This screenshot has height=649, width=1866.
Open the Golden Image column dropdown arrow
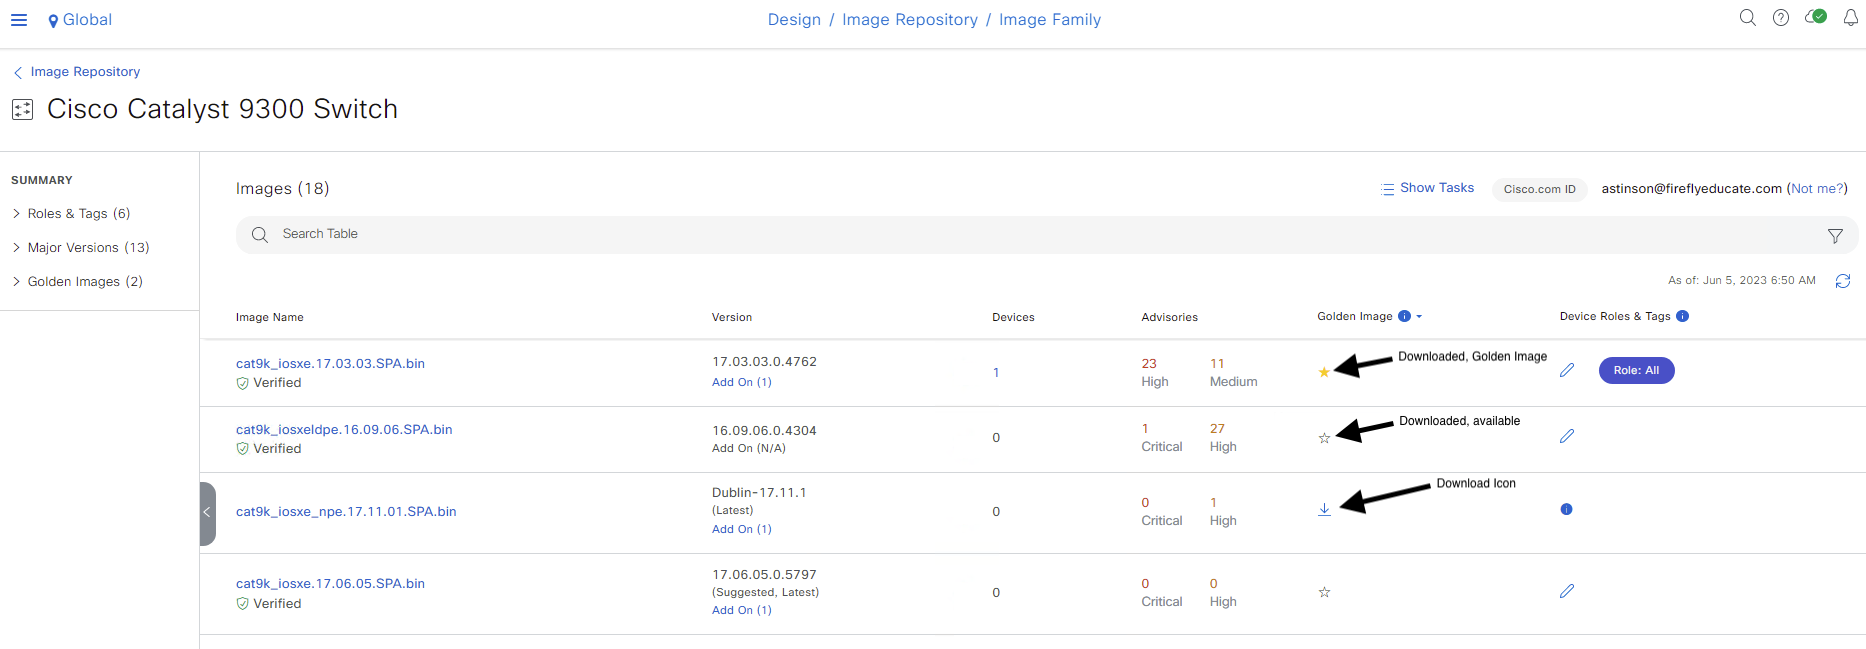(x=1419, y=317)
